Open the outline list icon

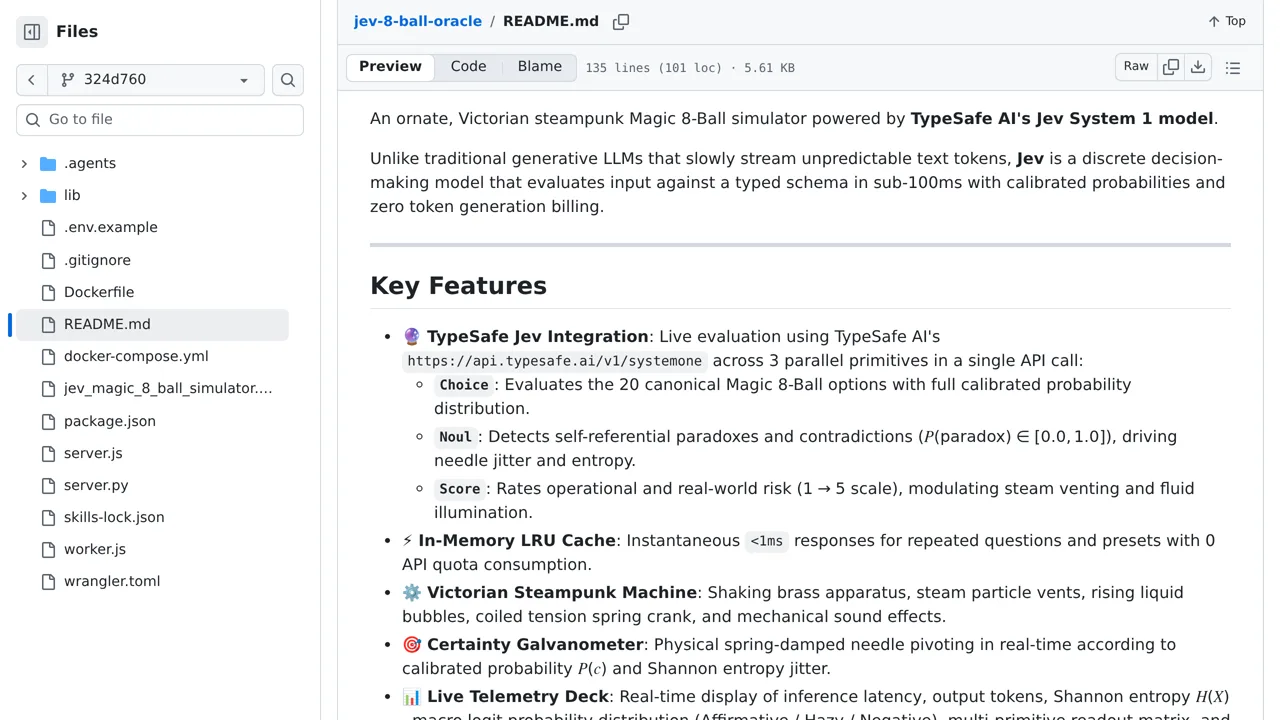[x=1233, y=68]
